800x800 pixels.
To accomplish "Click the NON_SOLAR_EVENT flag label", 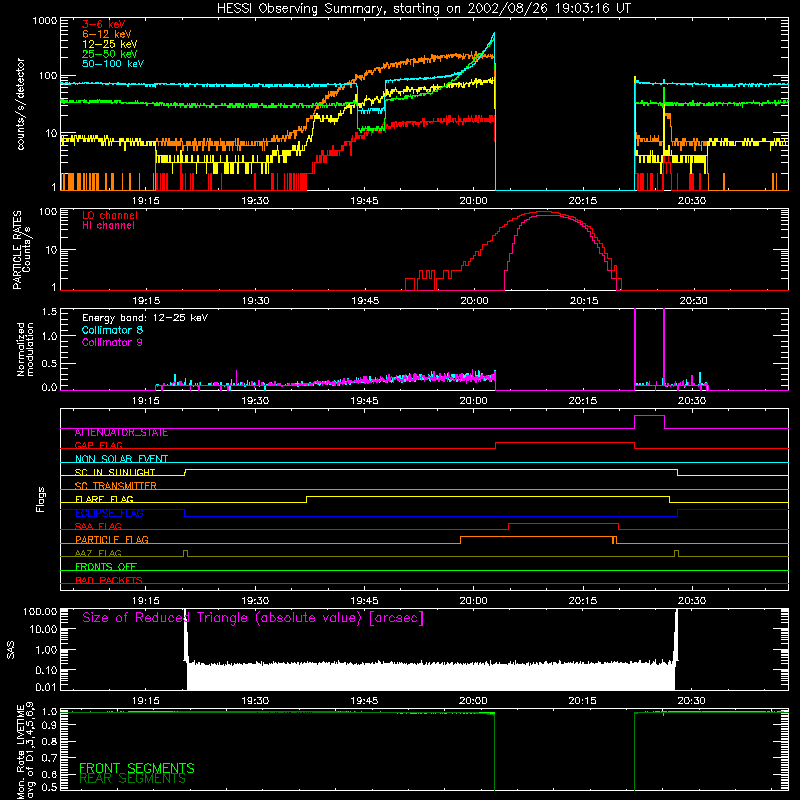I will click(x=121, y=459).
